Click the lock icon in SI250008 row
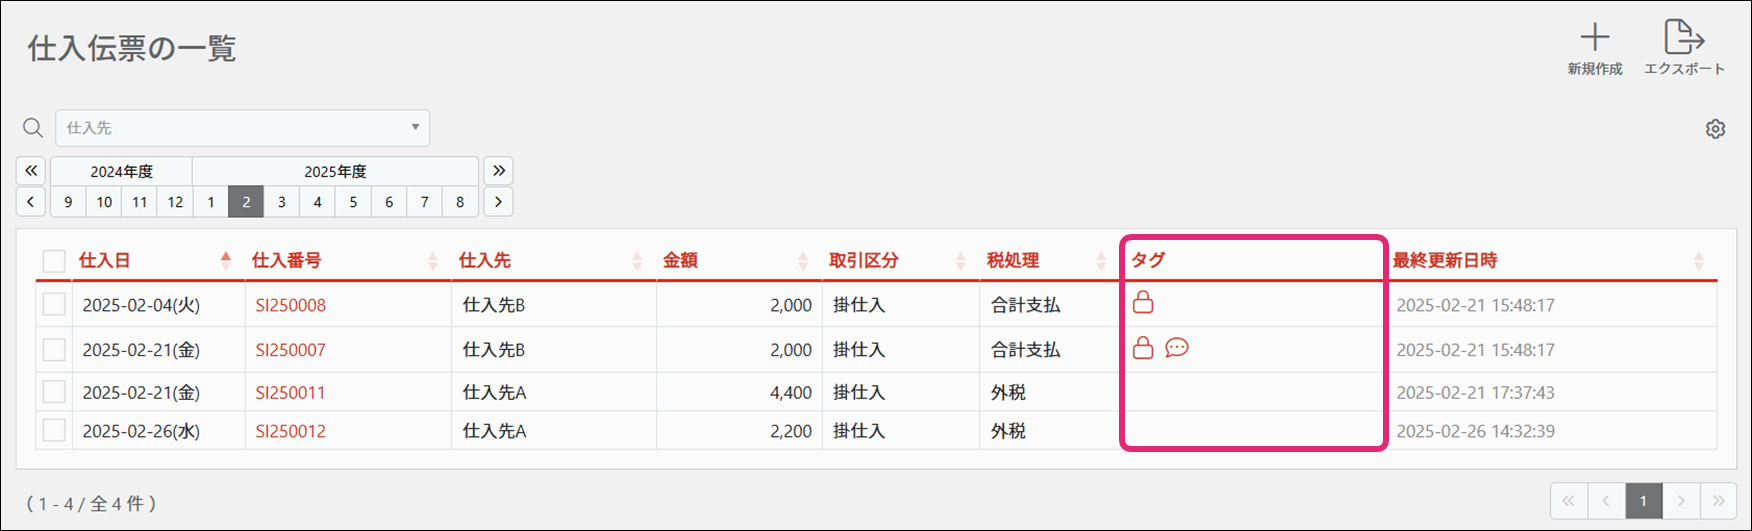The width and height of the screenshot is (1752, 531). (x=1143, y=302)
